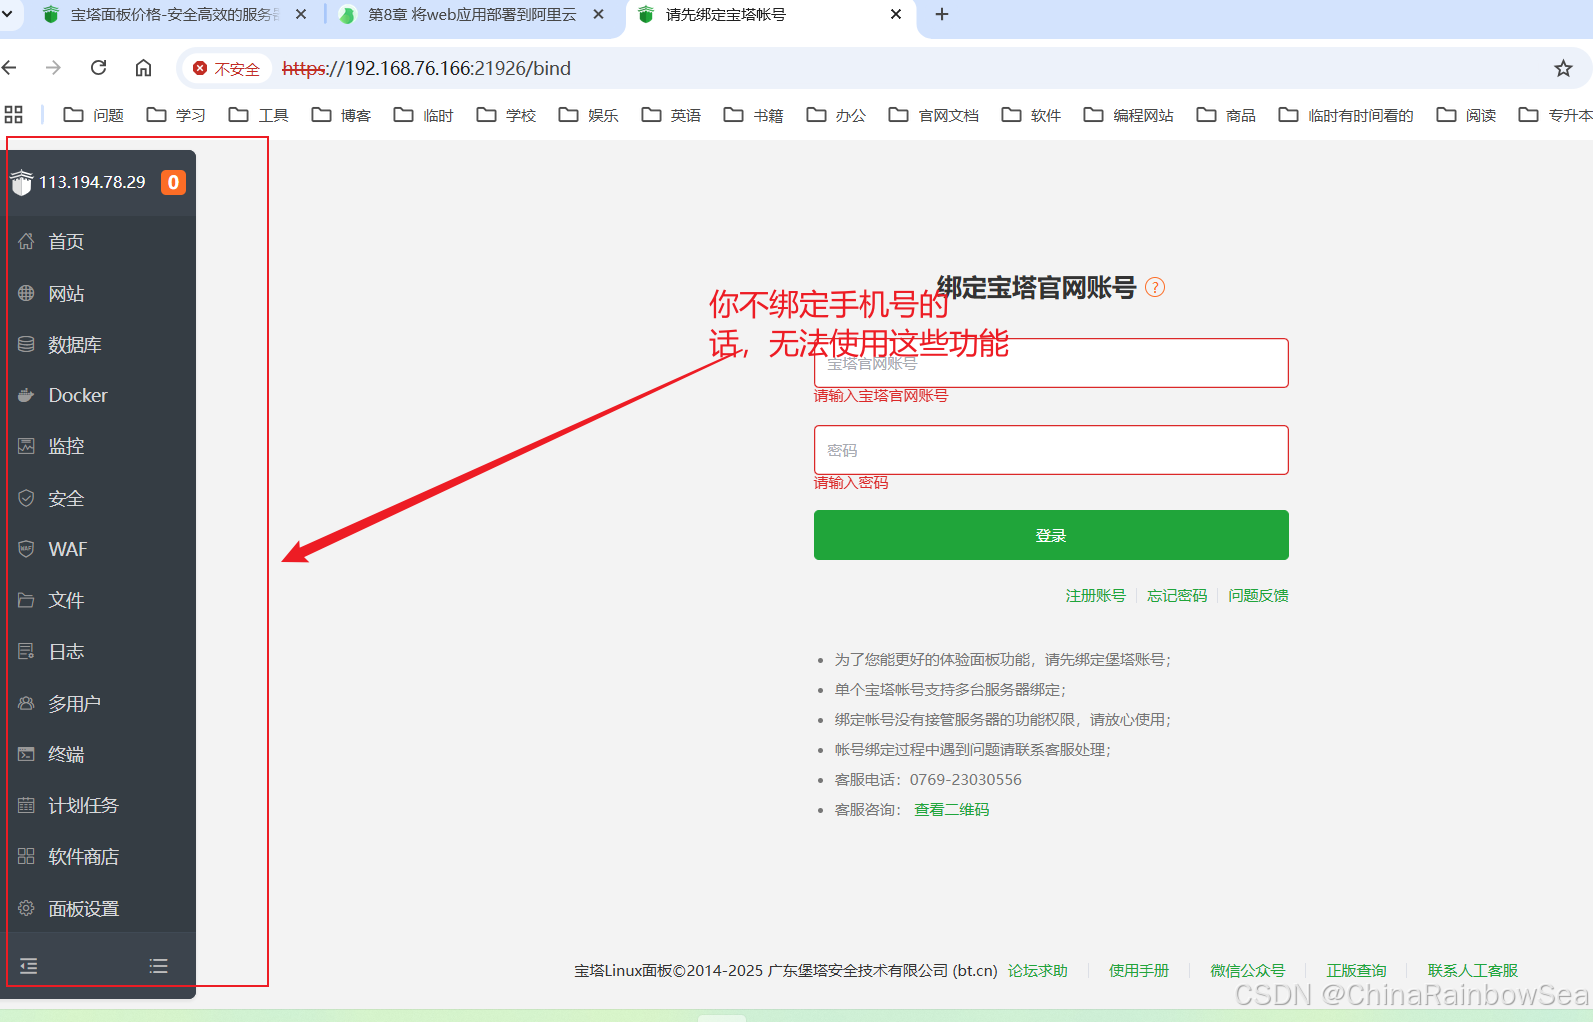
Task: Click the orange notification badge showing 0
Action: [x=173, y=182]
